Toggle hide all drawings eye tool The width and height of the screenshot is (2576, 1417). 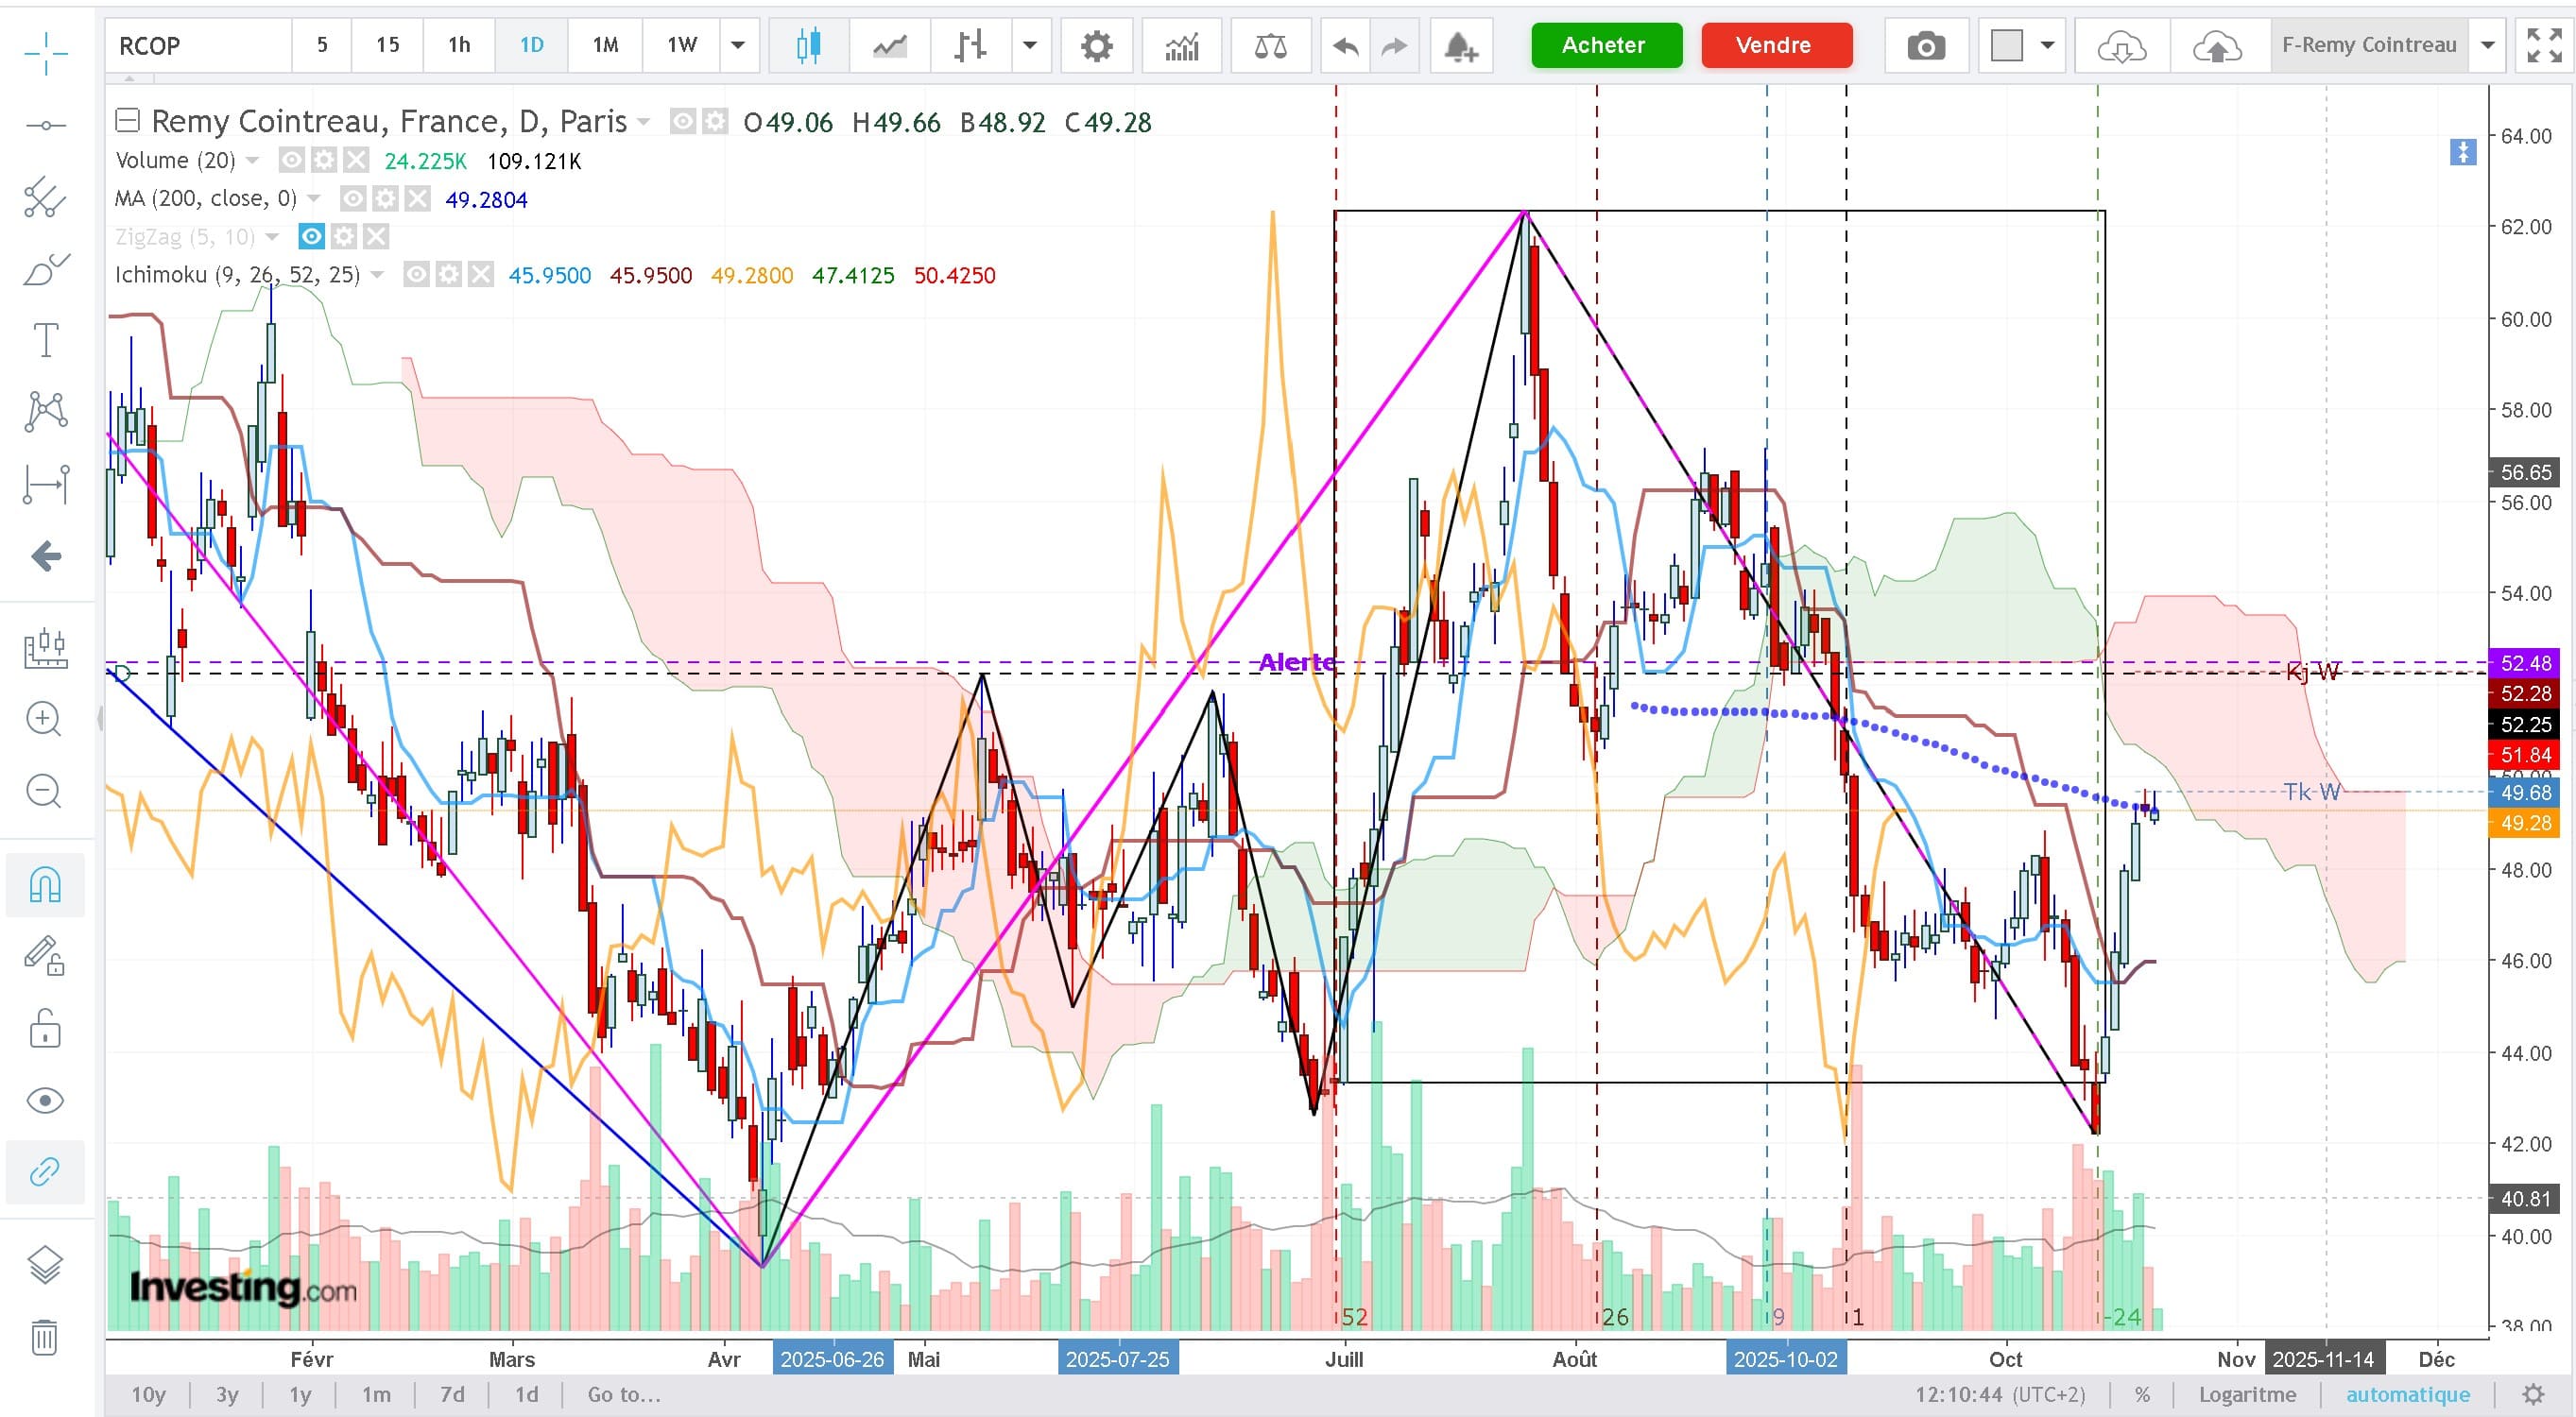(x=45, y=1101)
